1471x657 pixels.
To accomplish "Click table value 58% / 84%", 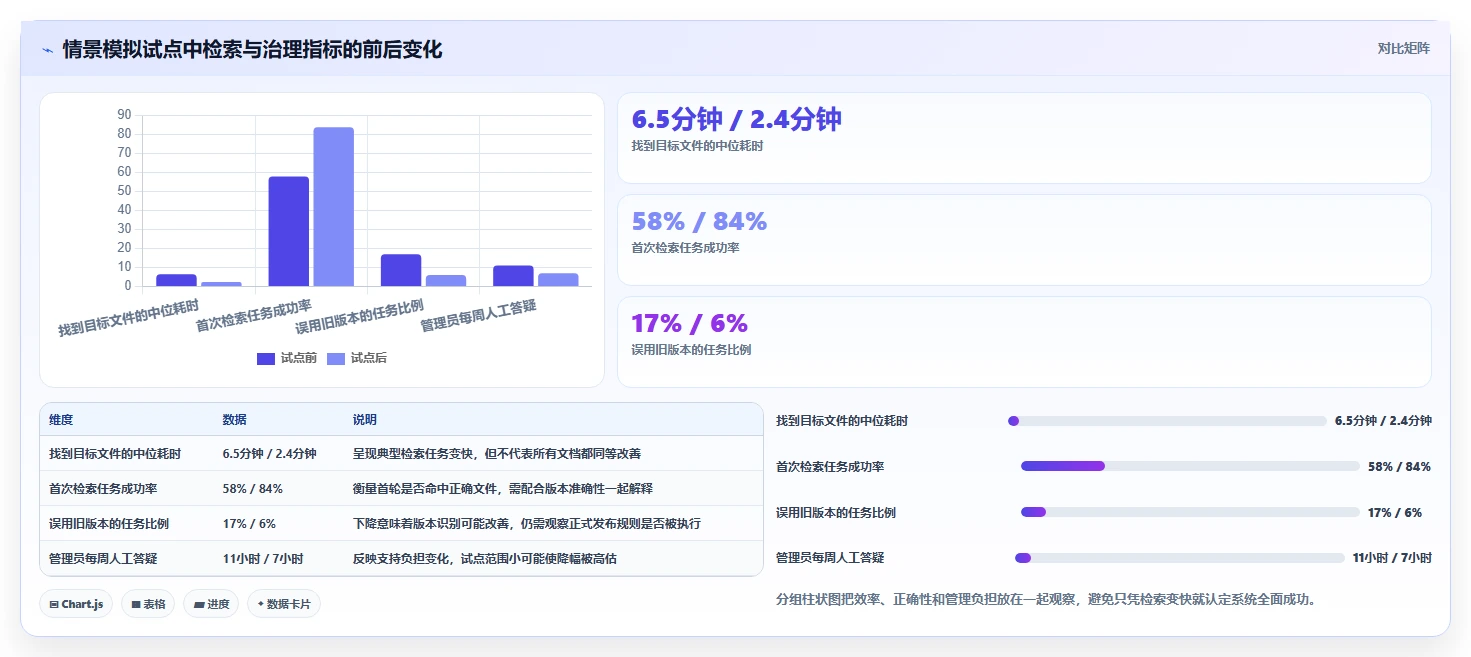I will pyautogui.click(x=252, y=489).
